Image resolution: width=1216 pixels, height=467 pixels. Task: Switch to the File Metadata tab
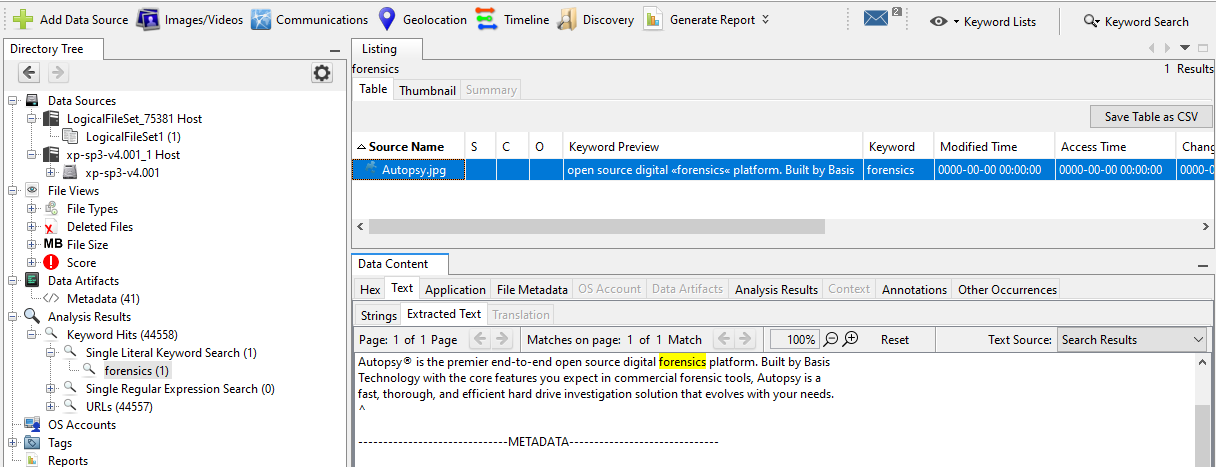(x=531, y=290)
